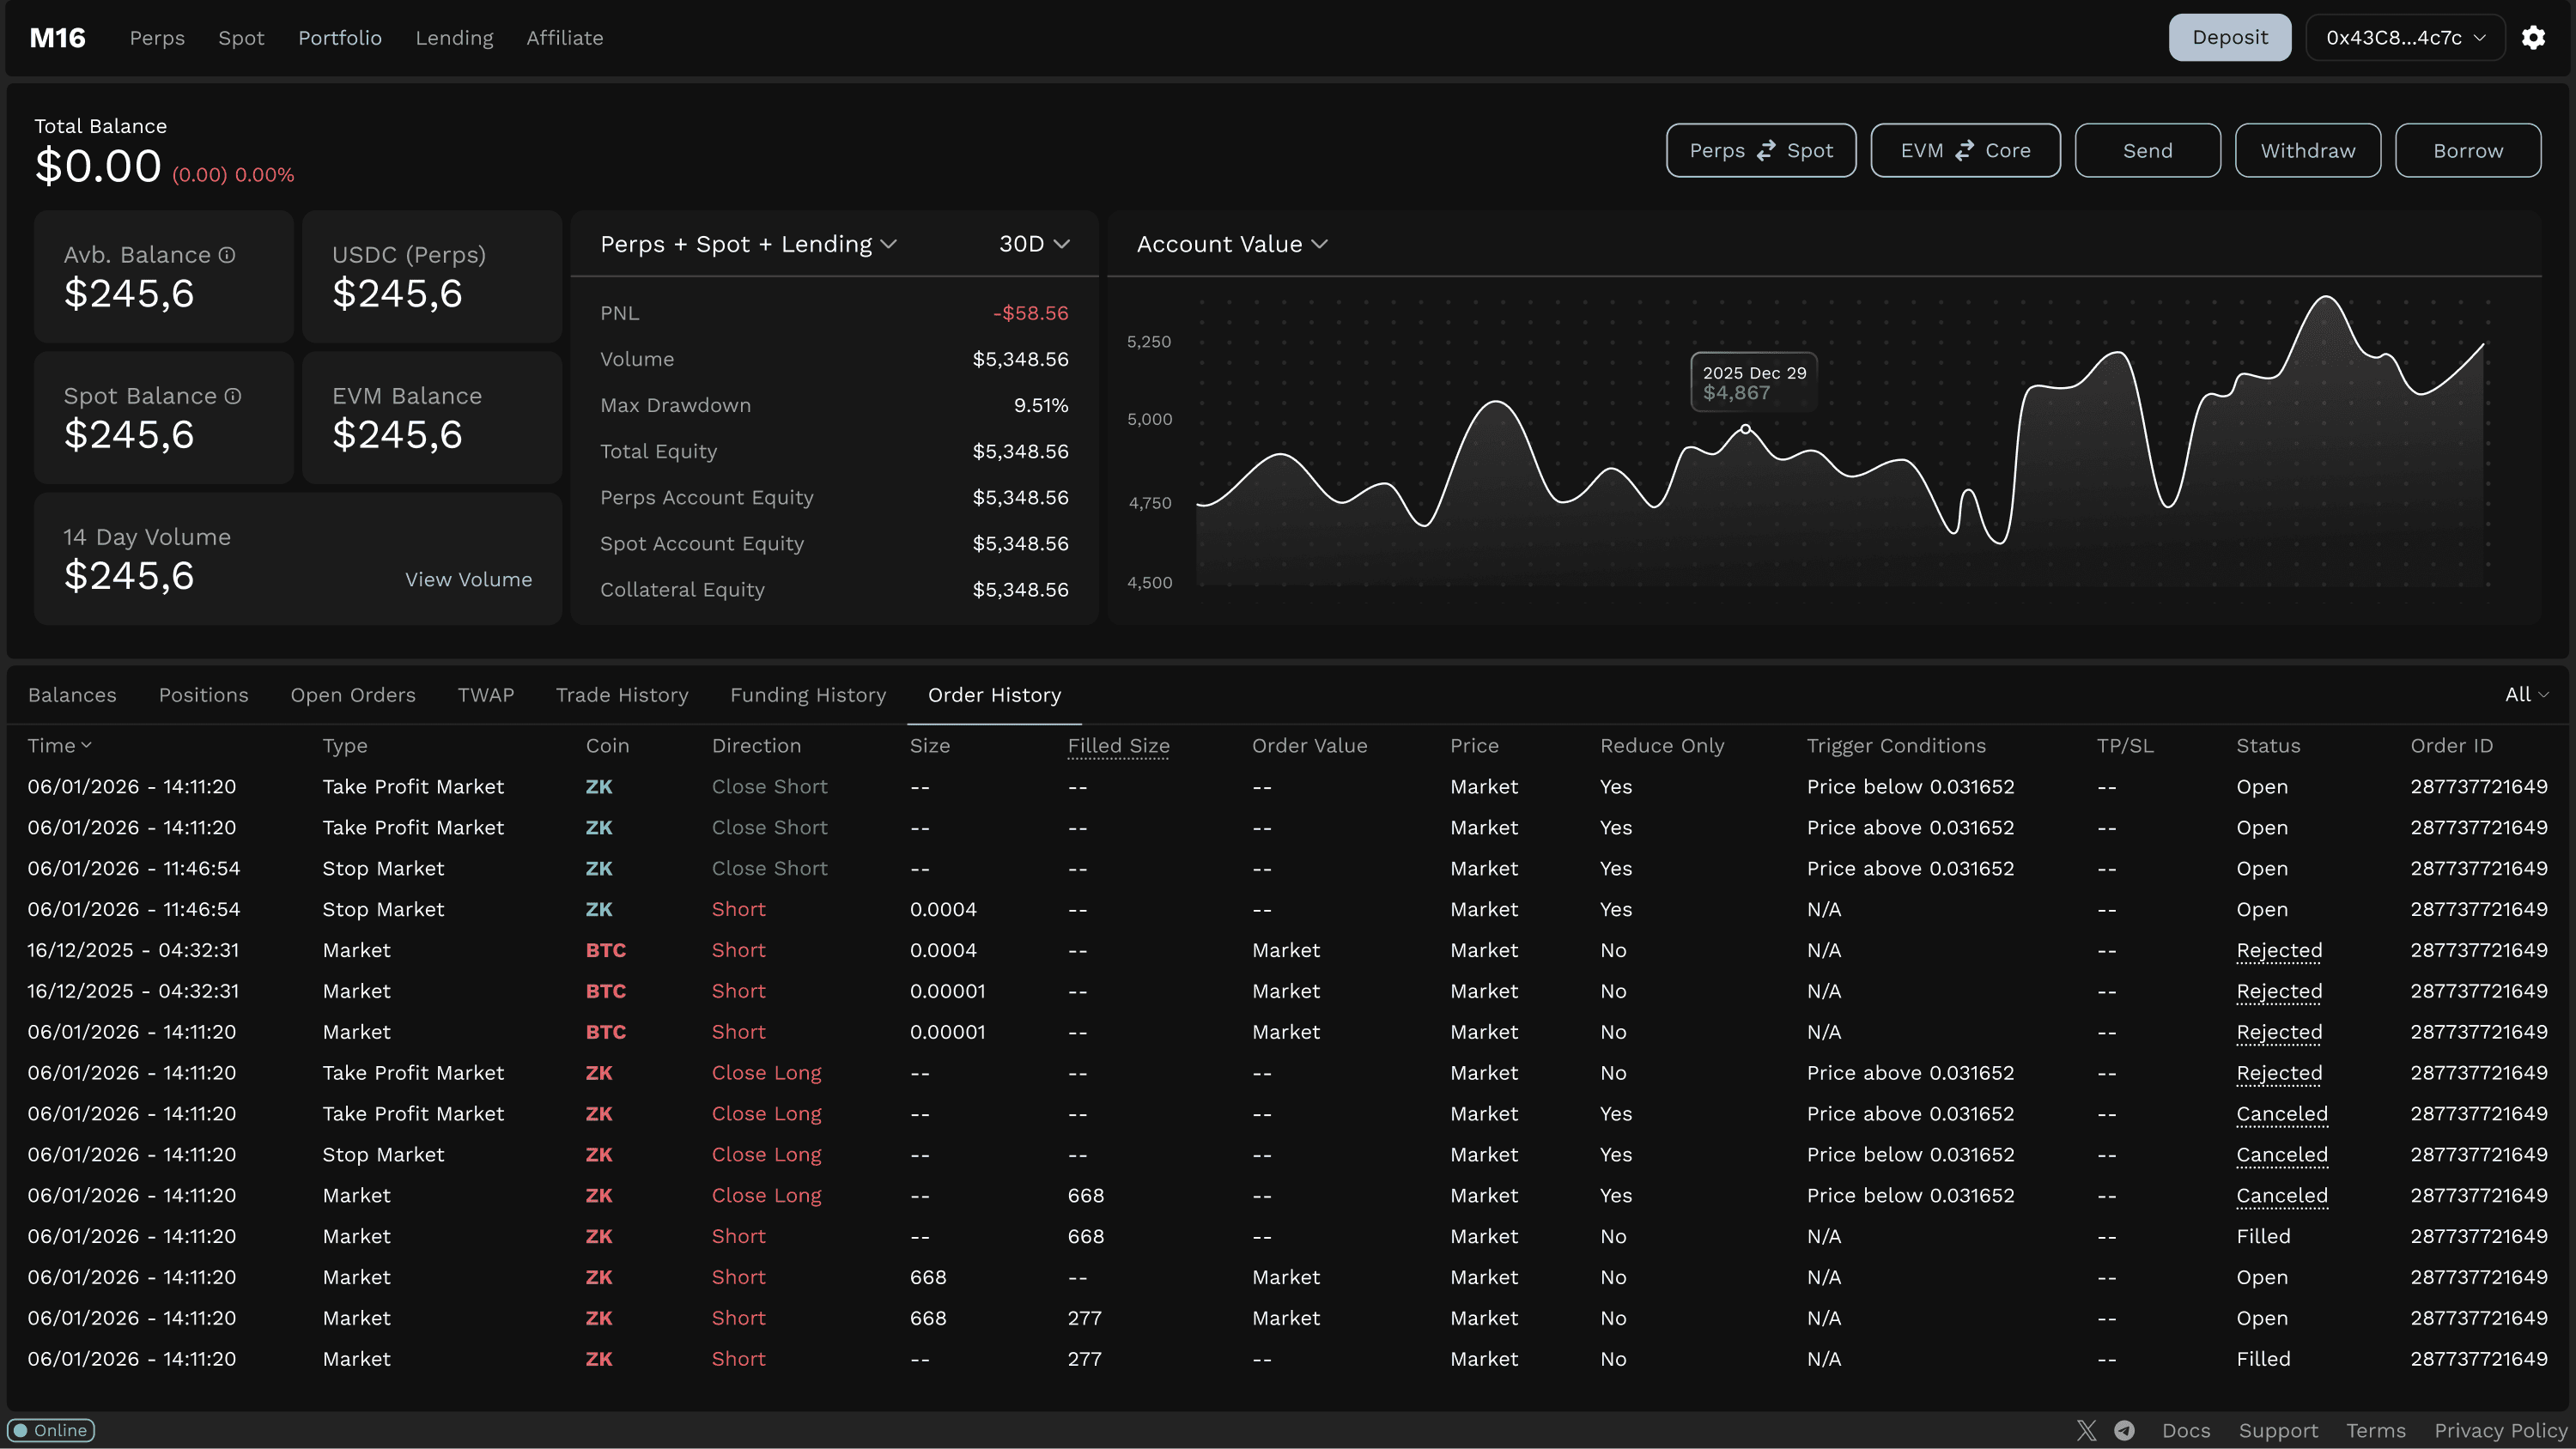Open the wallet address 0x43C8...4c7c dropdown

click(2405, 38)
